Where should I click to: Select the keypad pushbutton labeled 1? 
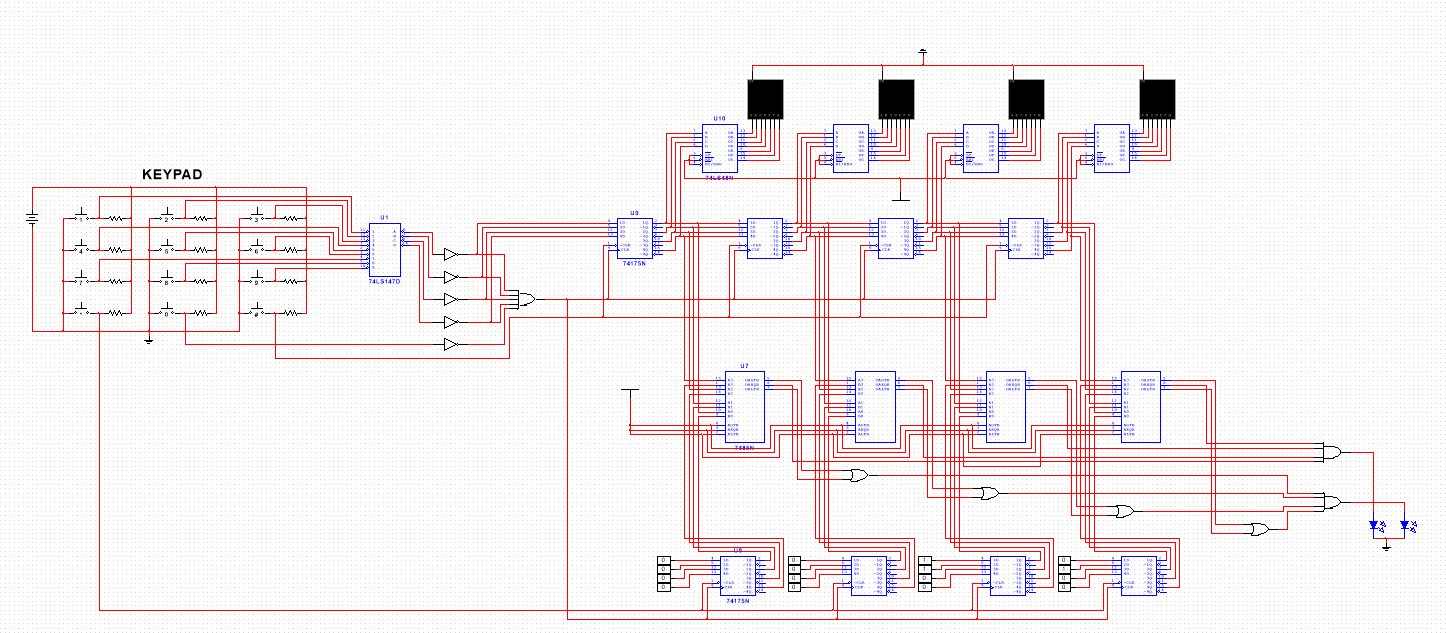click(82, 214)
